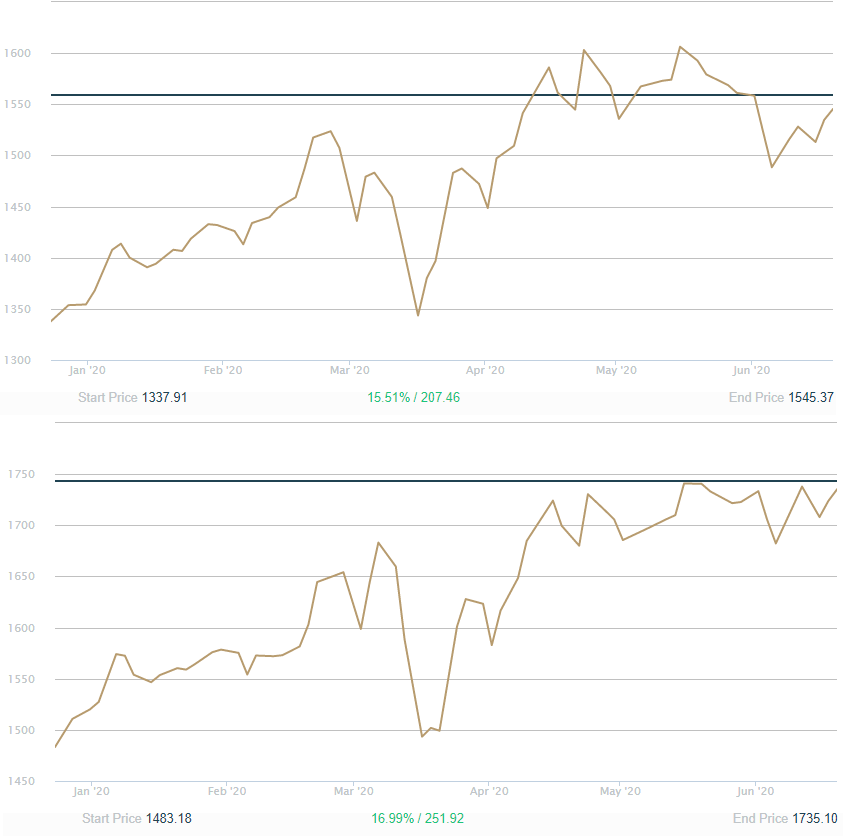The height and width of the screenshot is (837, 843).
Task: Select the green 16.99% / 251.92 change label
Action: 418,818
